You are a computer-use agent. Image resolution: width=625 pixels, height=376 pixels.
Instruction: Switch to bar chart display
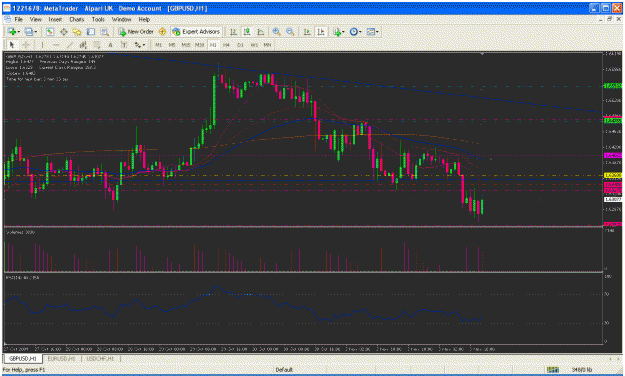tap(233, 31)
